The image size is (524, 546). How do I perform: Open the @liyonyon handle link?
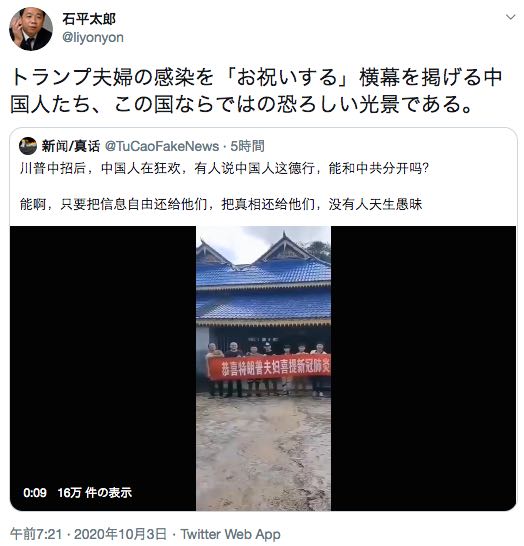click(93, 37)
